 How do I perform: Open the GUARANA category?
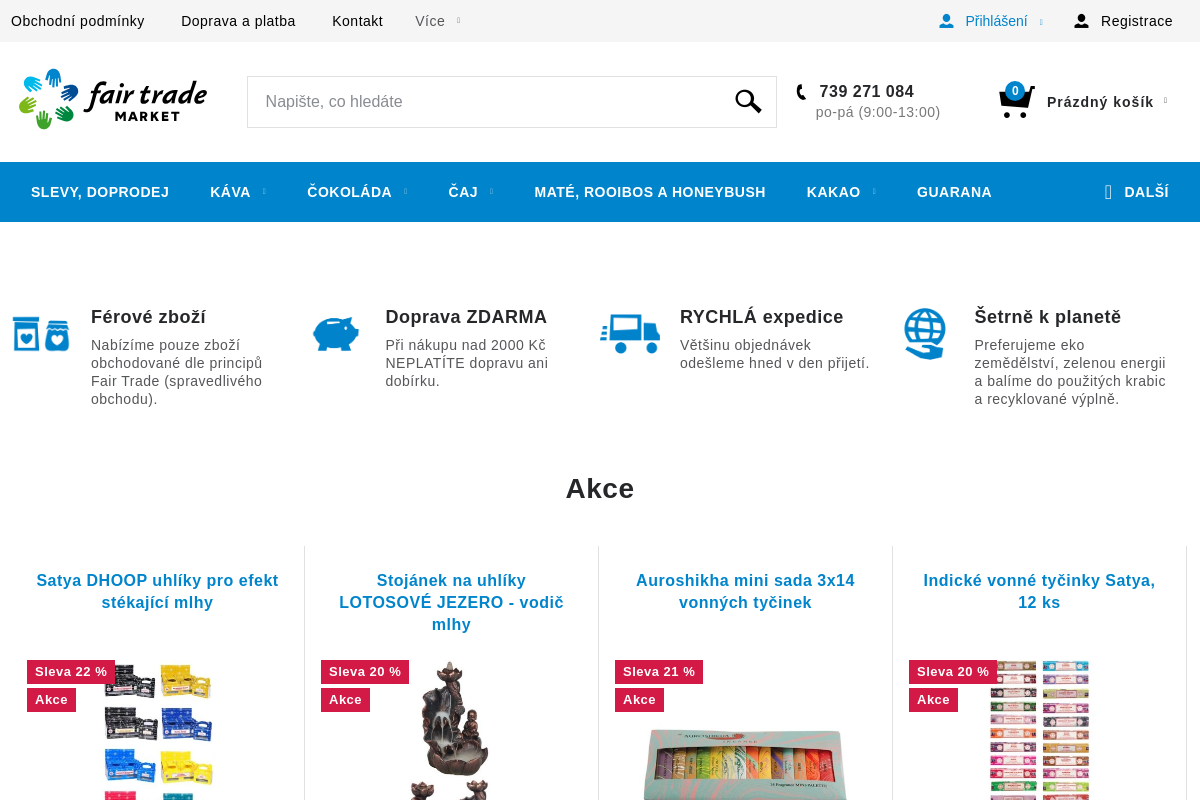(x=954, y=192)
